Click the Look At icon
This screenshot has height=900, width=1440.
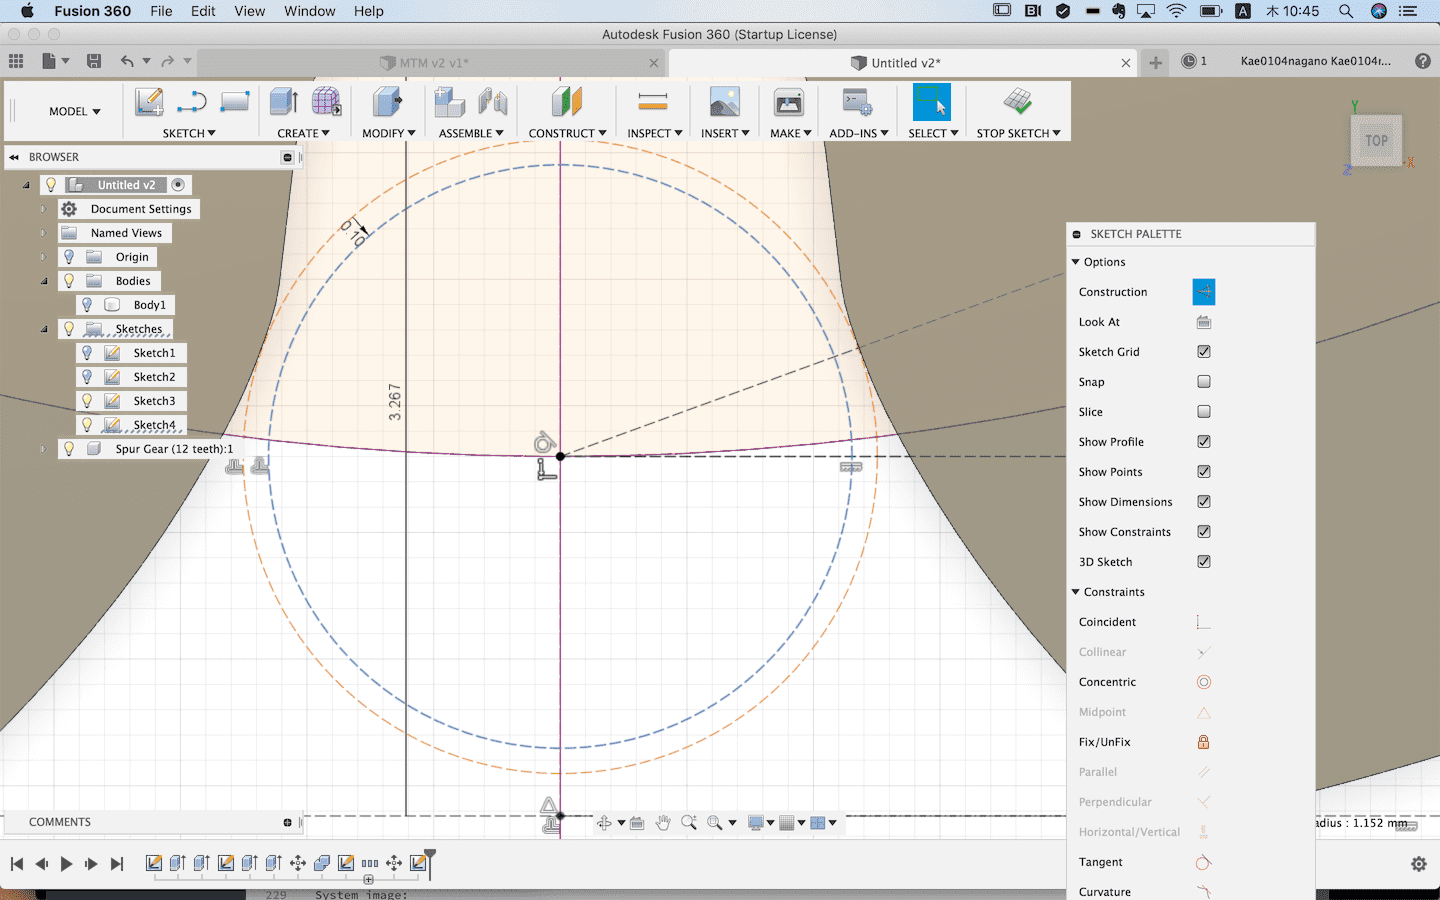1203,322
